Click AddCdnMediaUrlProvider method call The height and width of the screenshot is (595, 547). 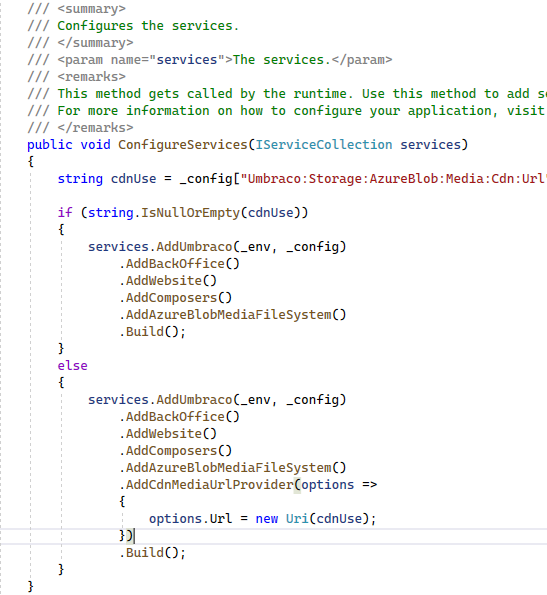[209, 485]
